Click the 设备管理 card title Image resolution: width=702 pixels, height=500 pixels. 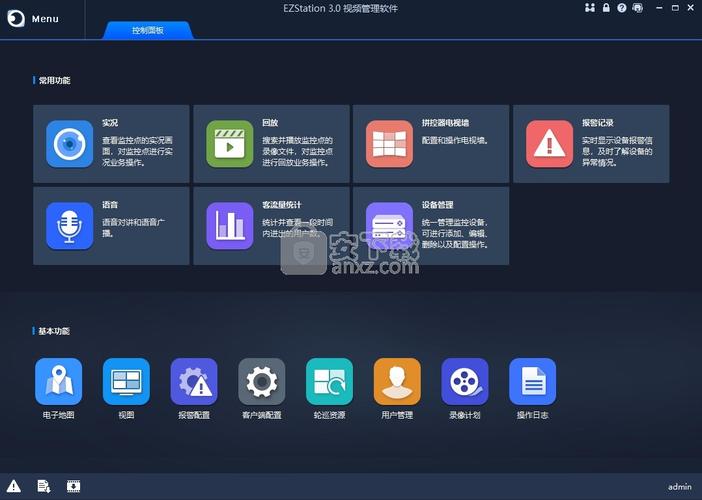click(437, 205)
